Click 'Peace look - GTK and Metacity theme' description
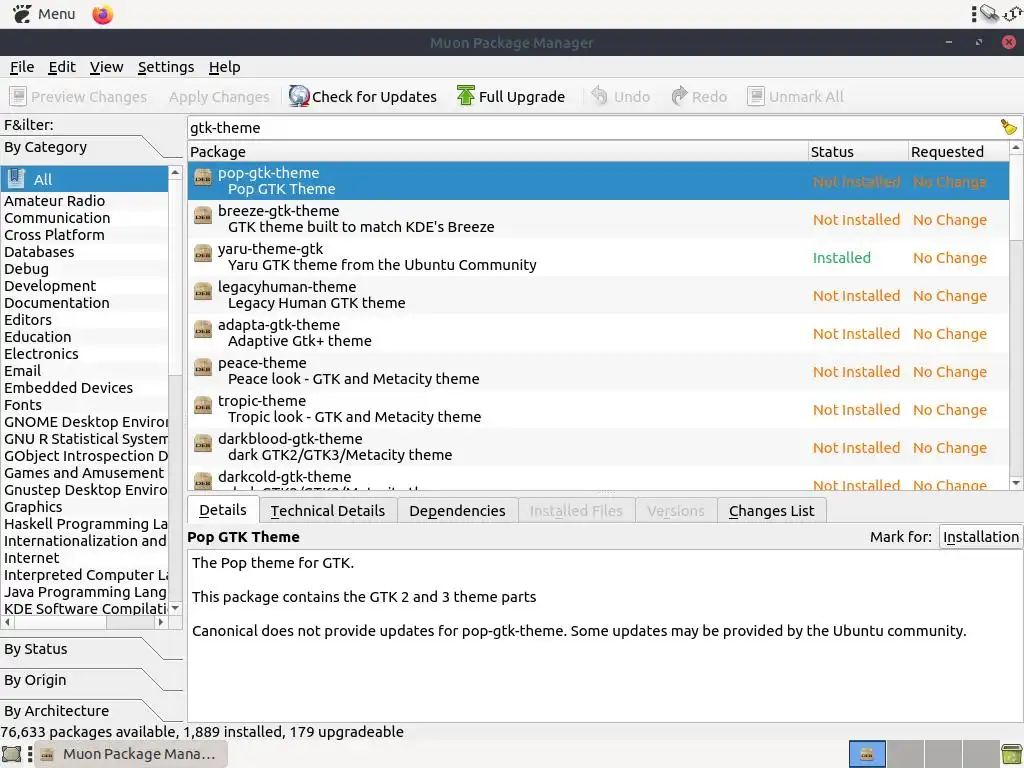1024x768 pixels. coord(353,379)
